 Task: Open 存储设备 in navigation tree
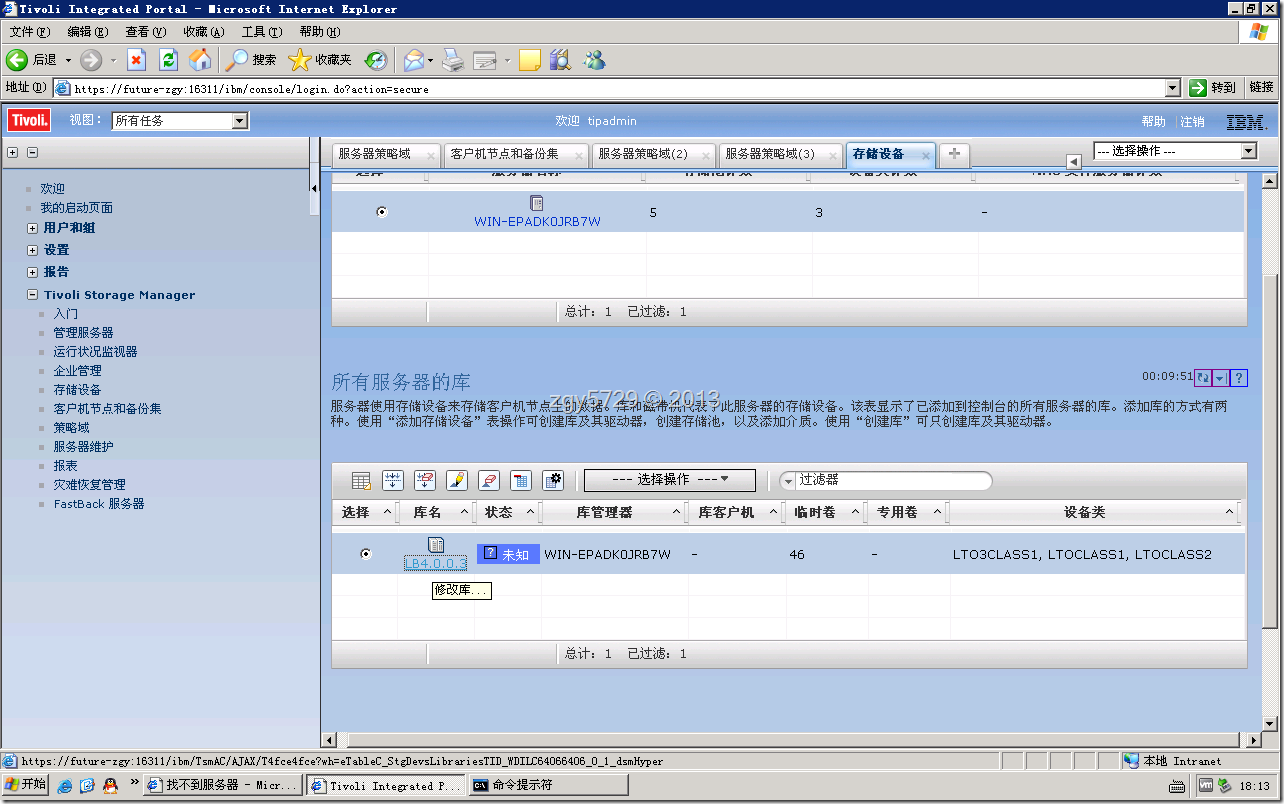point(77,390)
